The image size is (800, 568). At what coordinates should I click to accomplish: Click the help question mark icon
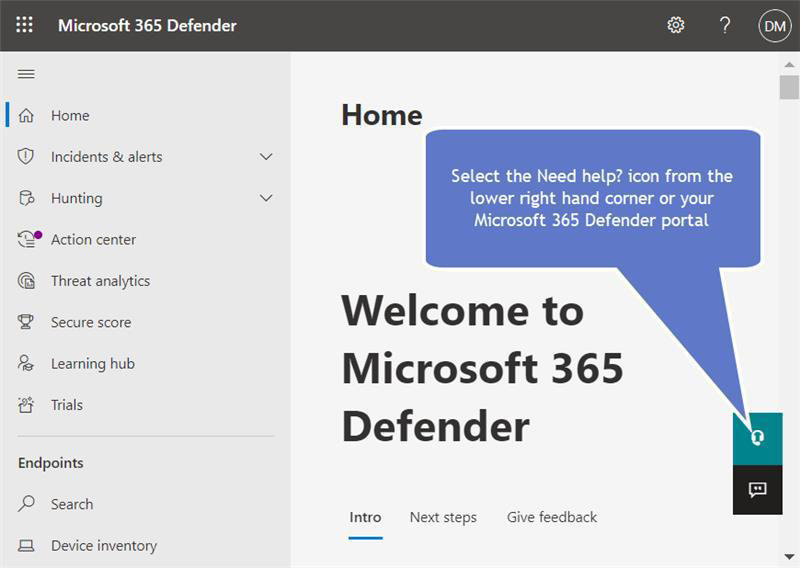point(724,25)
